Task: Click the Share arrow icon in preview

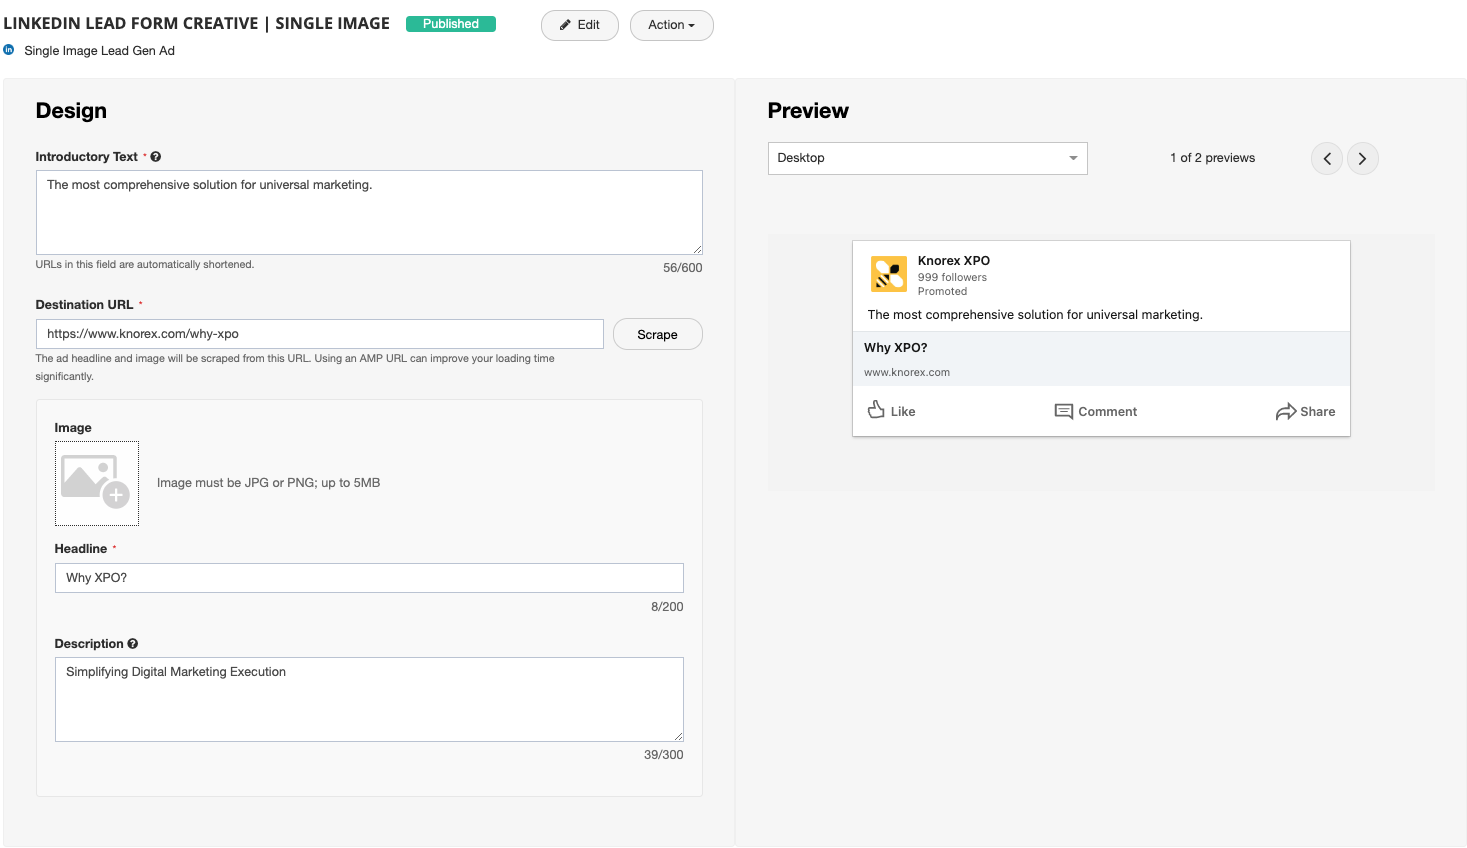Action: click(x=1285, y=412)
